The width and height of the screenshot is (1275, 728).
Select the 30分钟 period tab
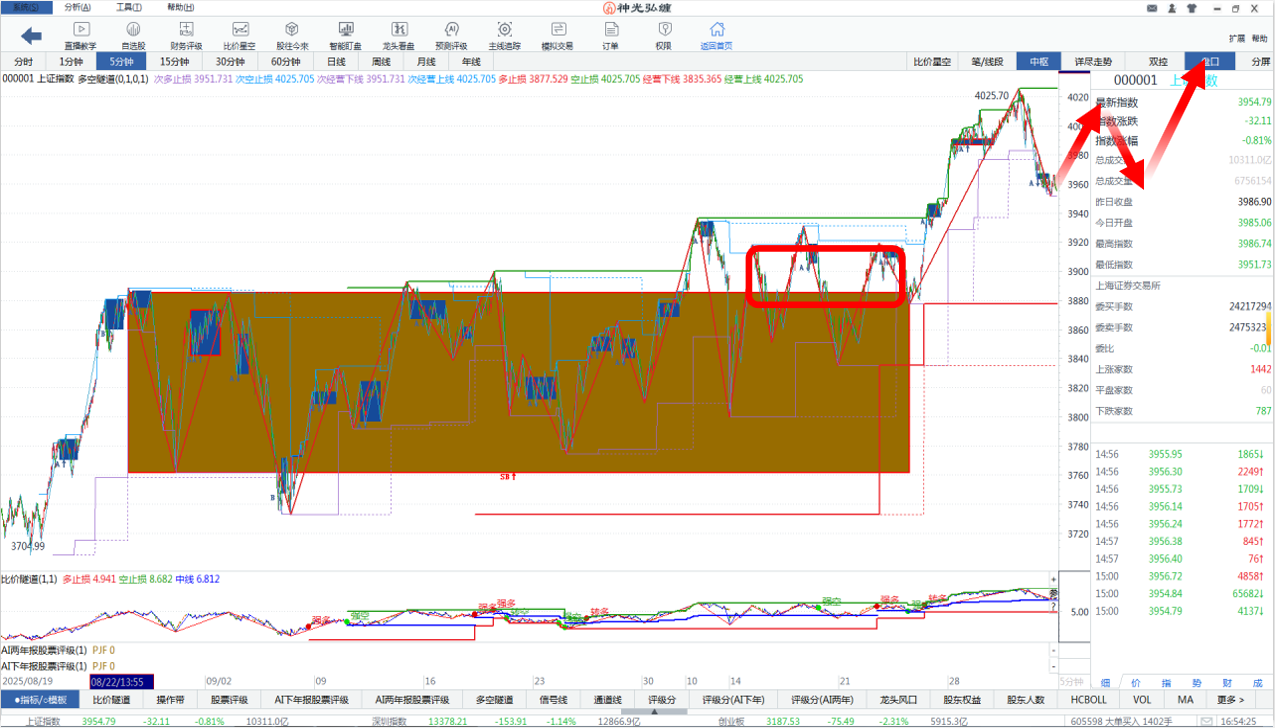(x=230, y=62)
